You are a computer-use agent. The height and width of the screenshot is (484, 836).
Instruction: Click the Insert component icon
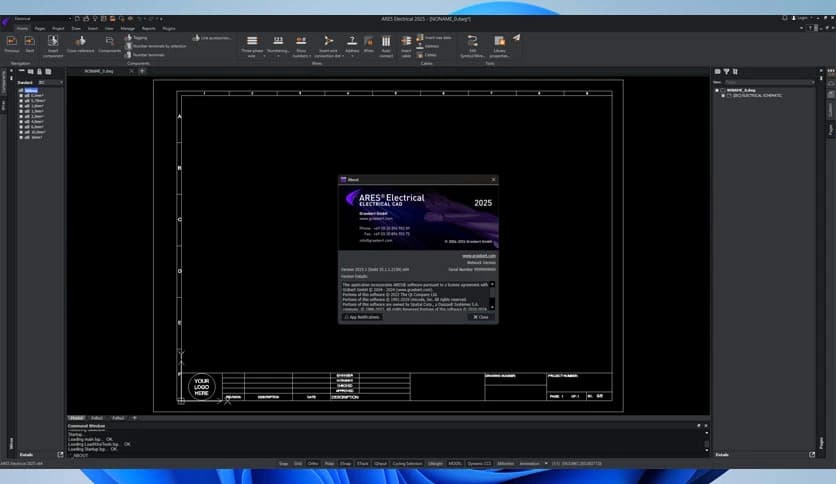pyautogui.click(x=52, y=41)
